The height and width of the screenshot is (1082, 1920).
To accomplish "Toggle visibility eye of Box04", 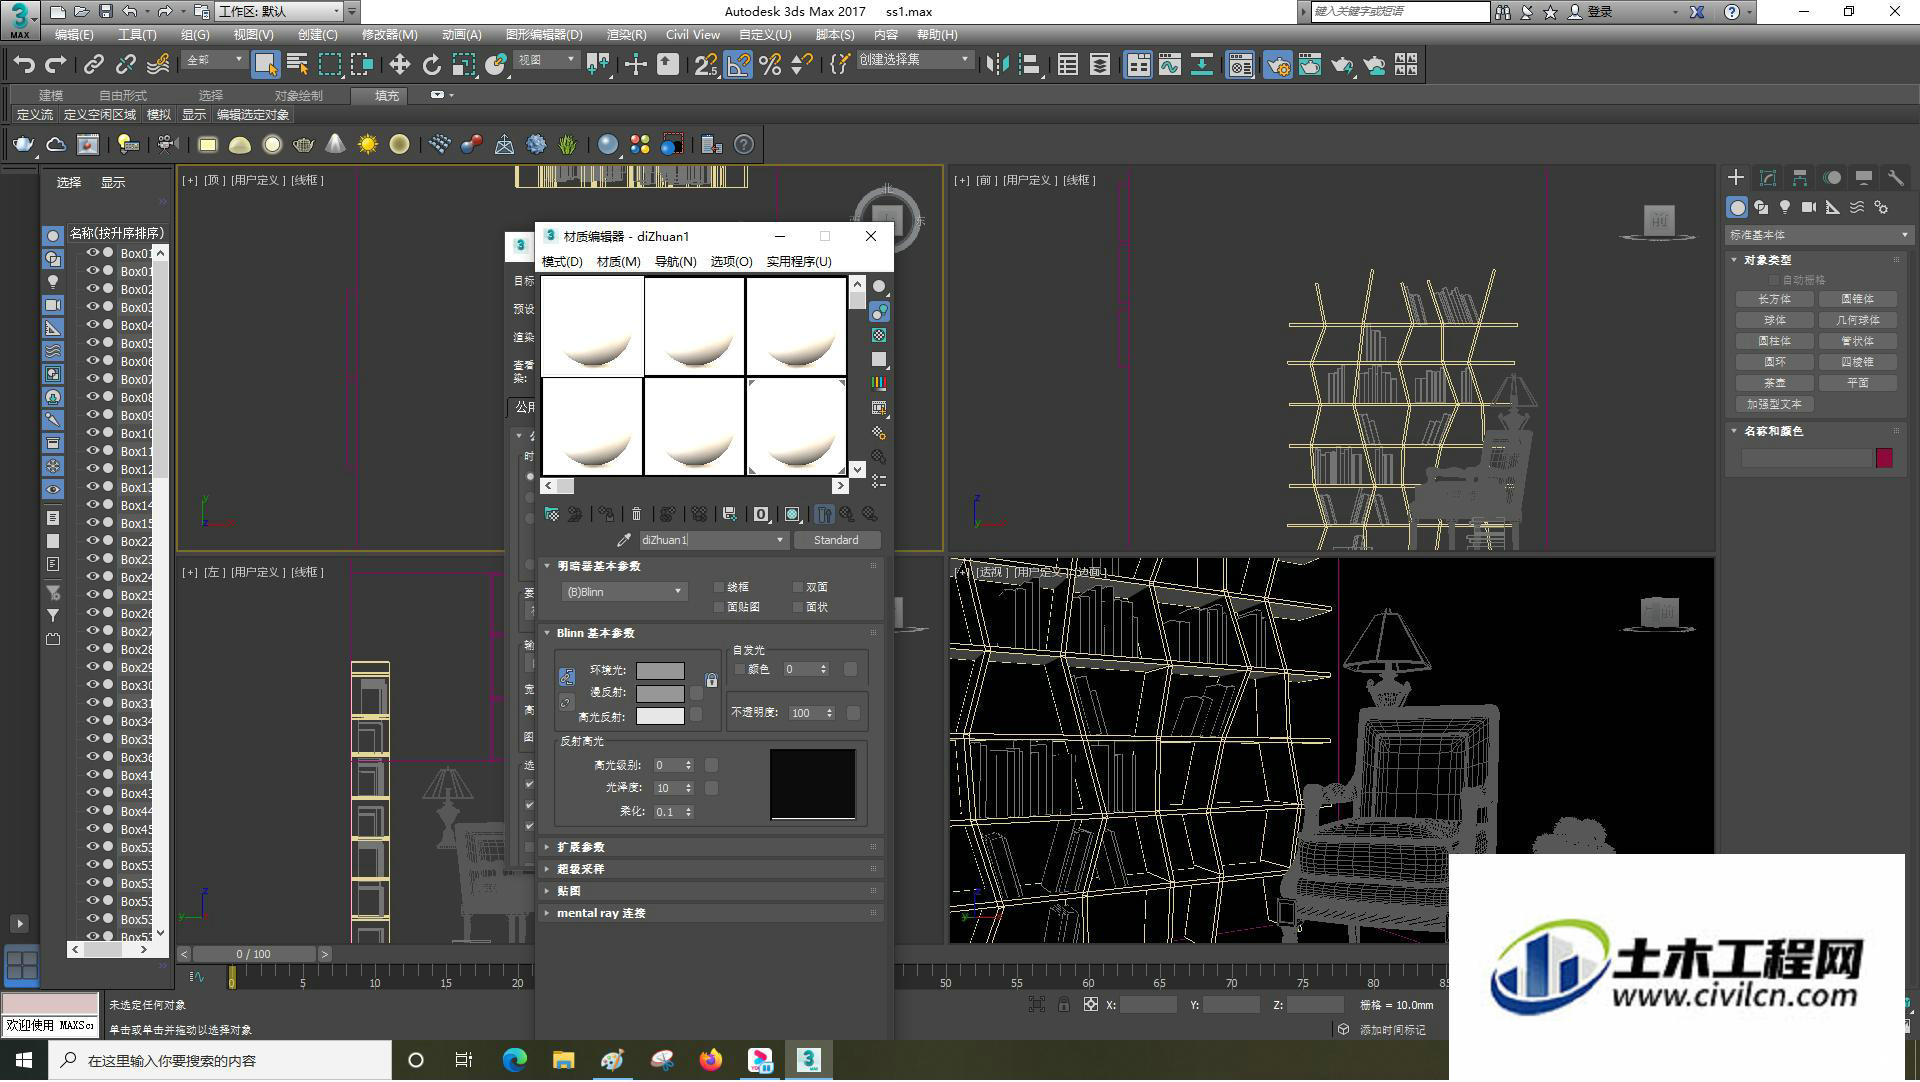I will pyautogui.click(x=92, y=325).
